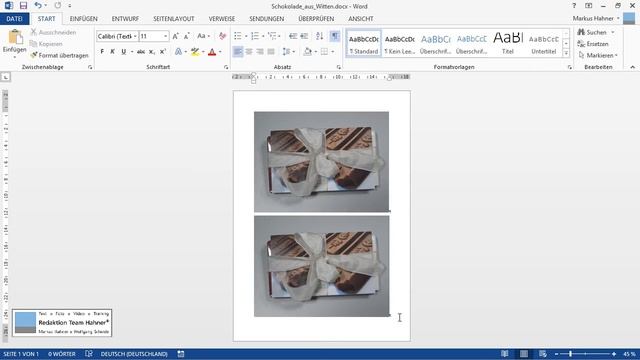Apply the Titel style
This screenshot has width=640, height=360.
[508, 43]
